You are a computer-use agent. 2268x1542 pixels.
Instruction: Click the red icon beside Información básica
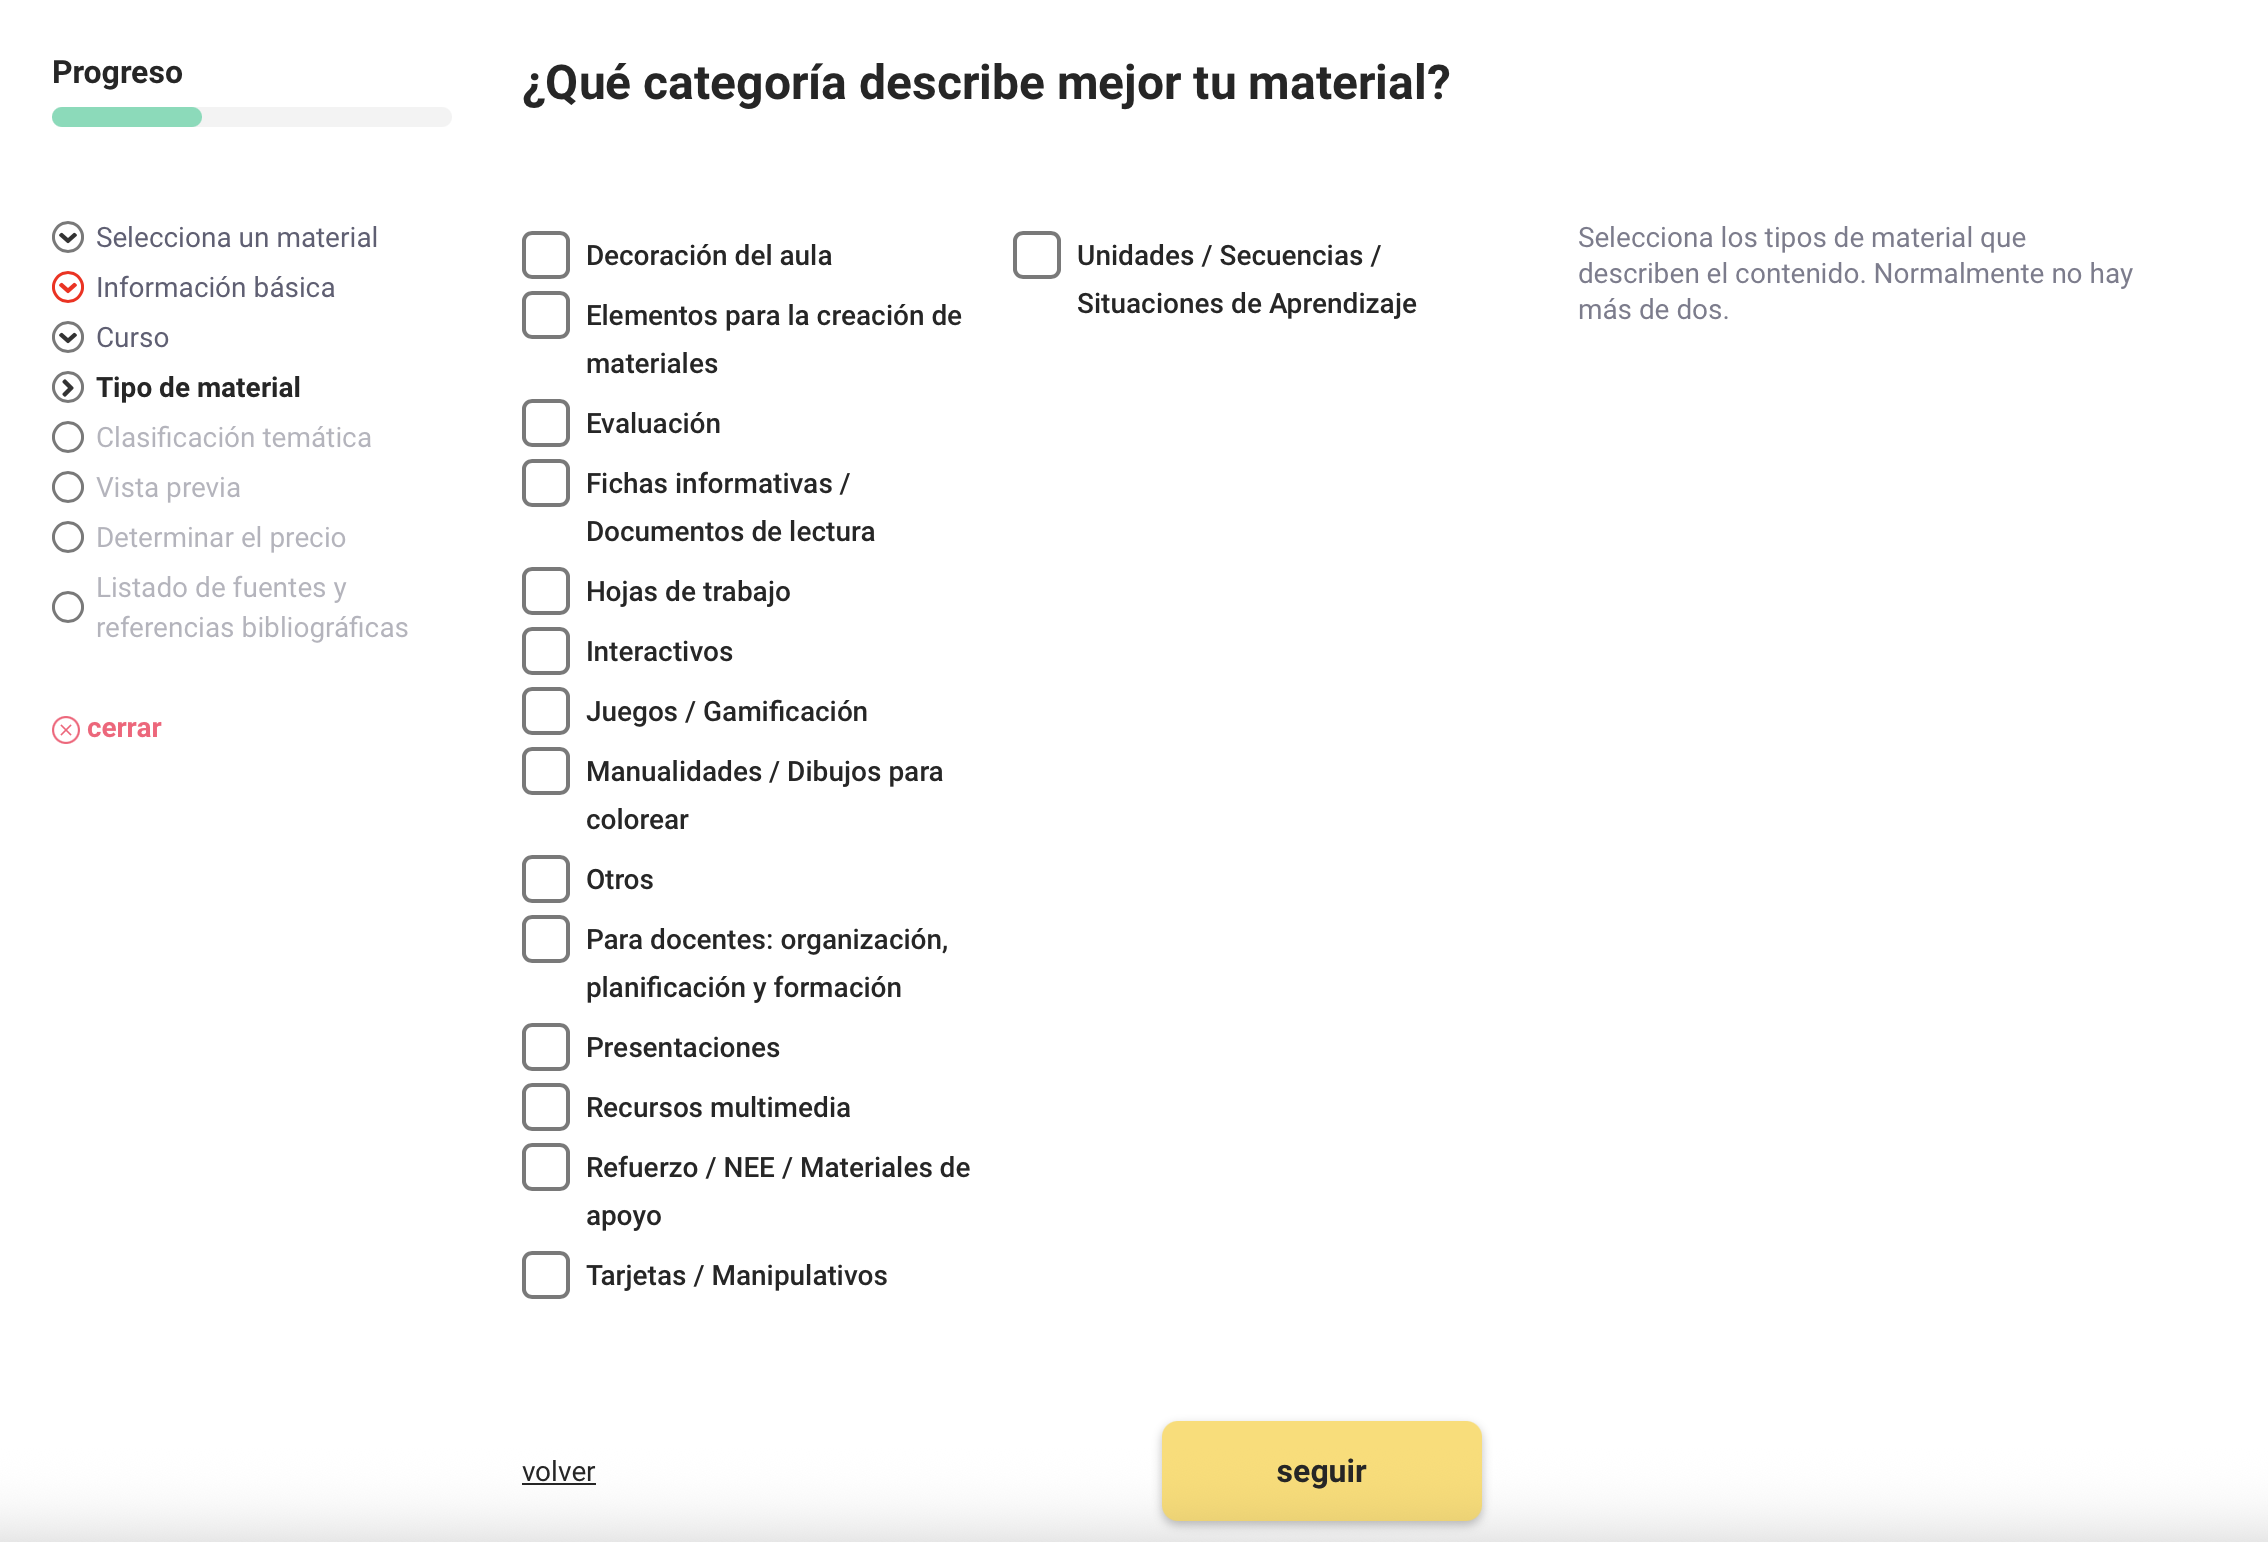[x=68, y=287]
